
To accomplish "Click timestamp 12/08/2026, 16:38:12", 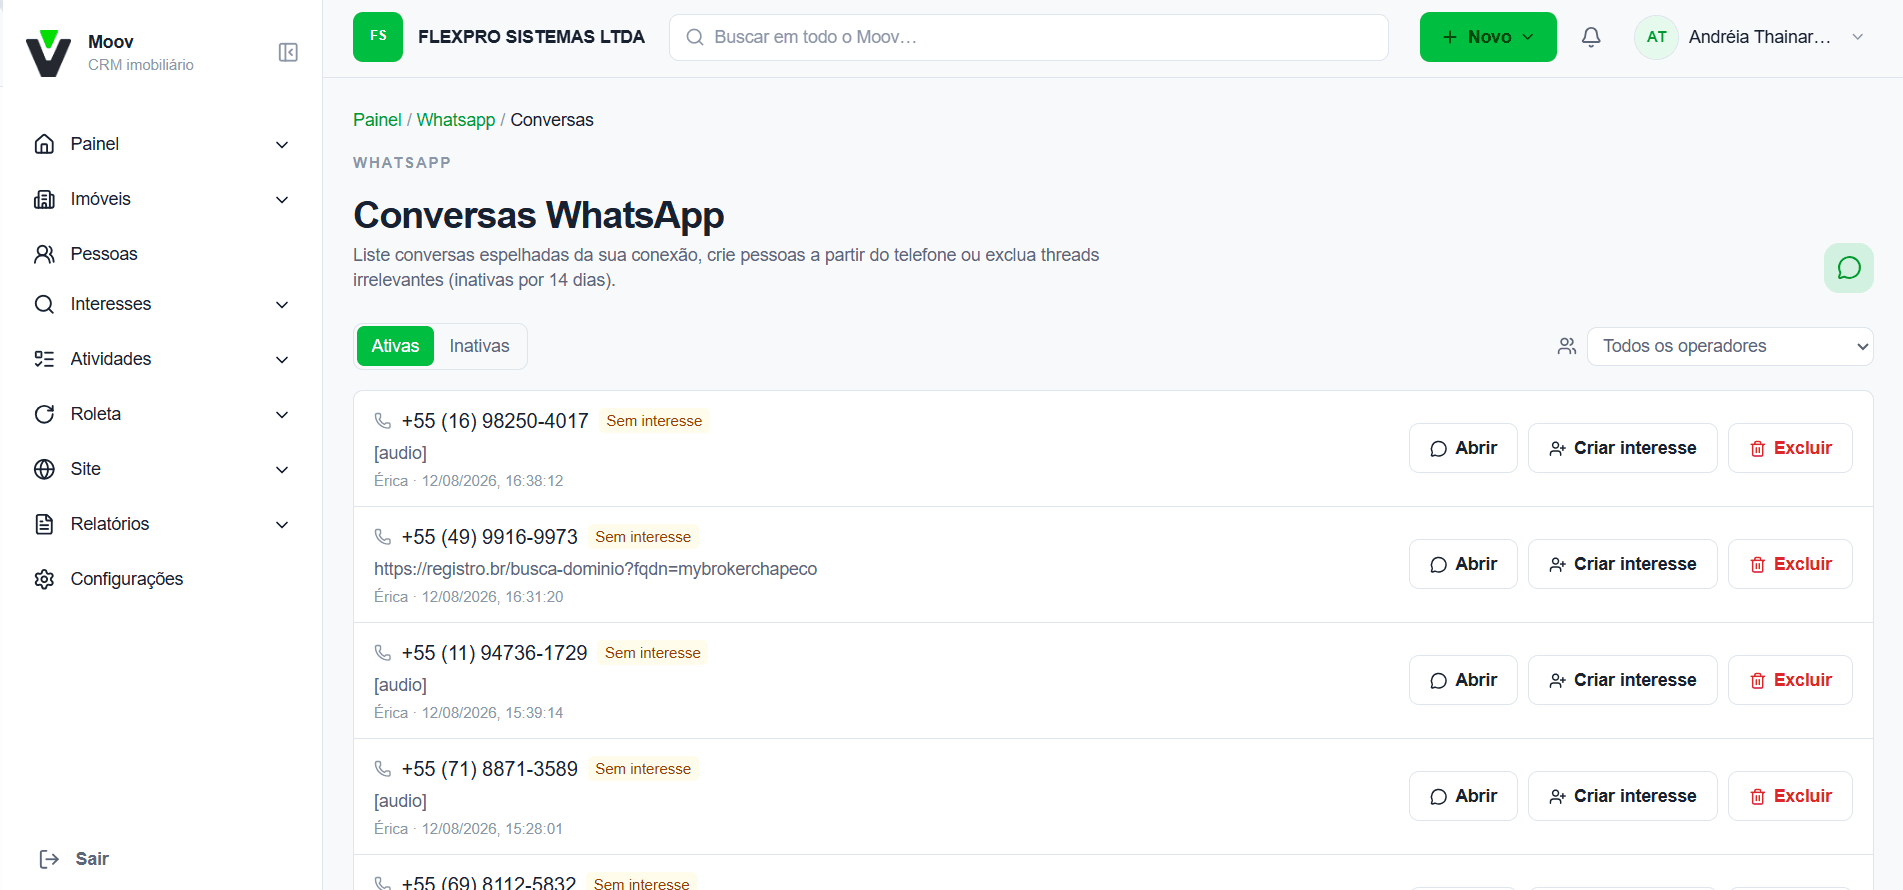I will click(x=492, y=481).
